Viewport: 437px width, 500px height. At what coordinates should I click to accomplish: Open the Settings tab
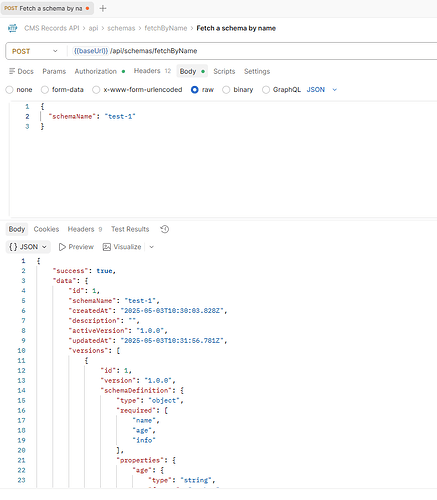257,71
